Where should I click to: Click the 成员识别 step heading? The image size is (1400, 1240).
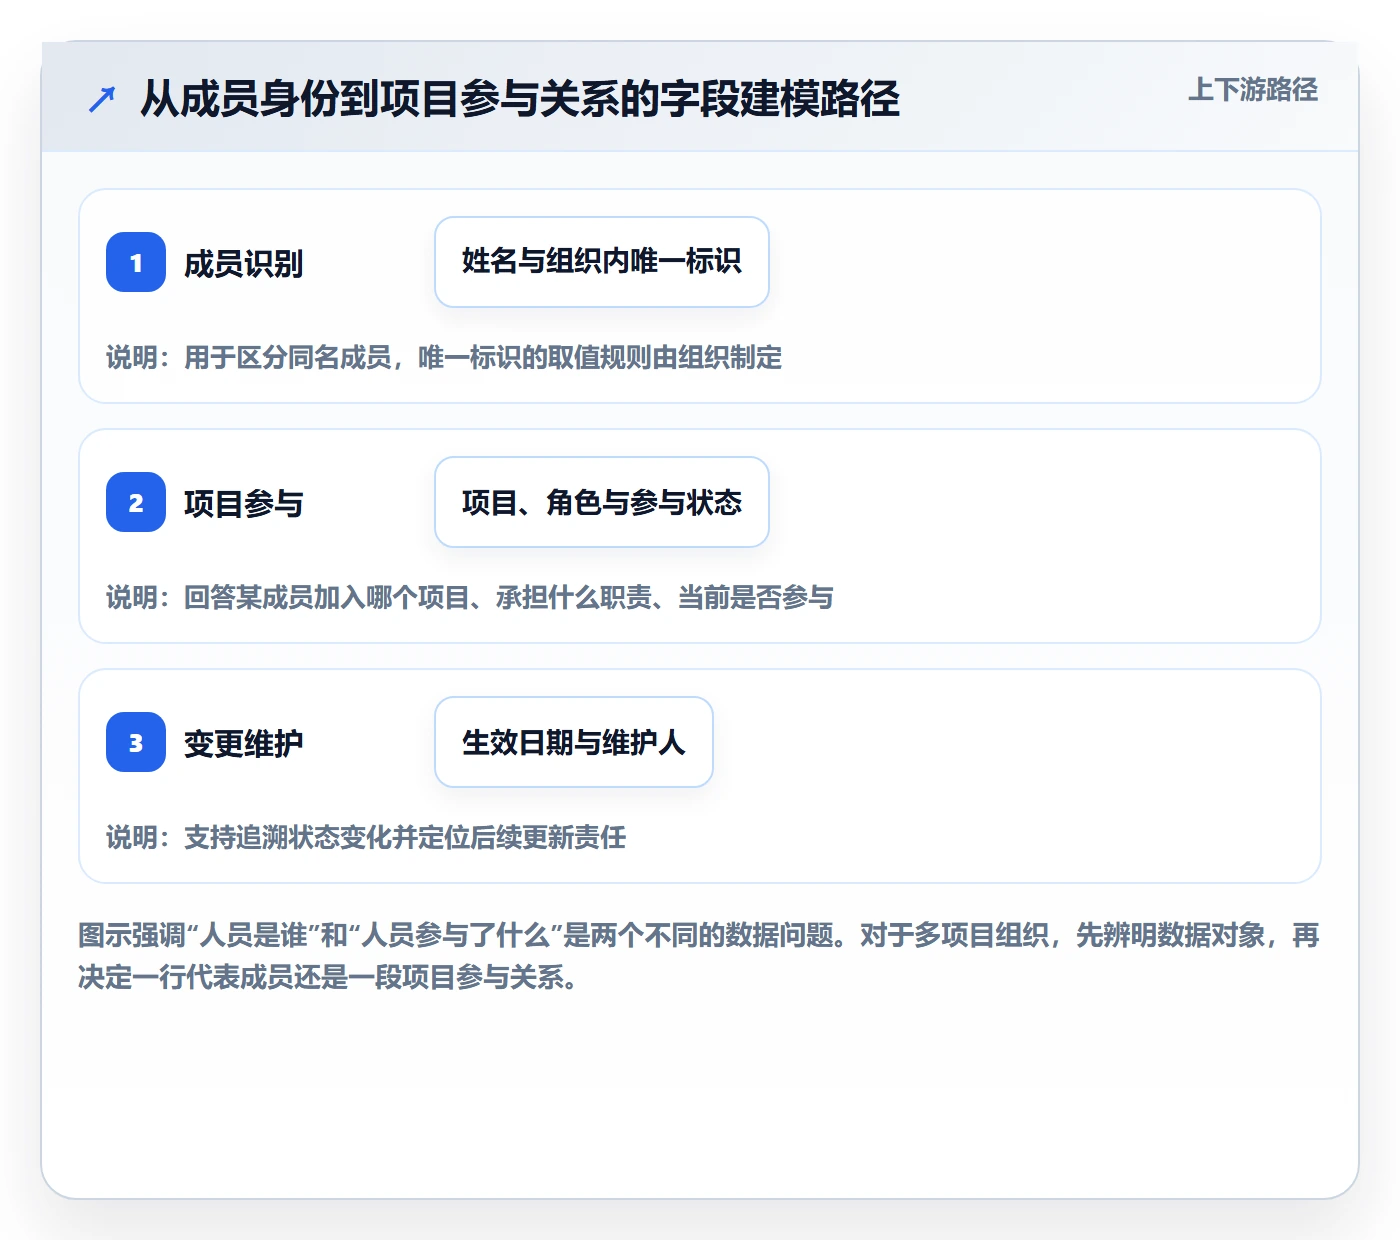[244, 264]
